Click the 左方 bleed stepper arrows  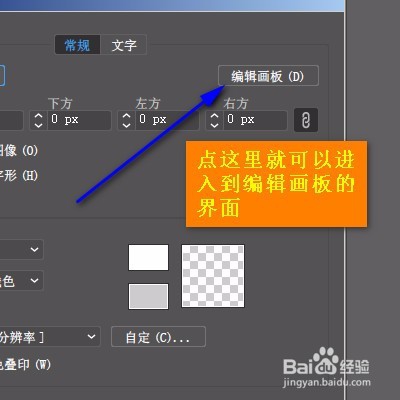(x=127, y=120)
